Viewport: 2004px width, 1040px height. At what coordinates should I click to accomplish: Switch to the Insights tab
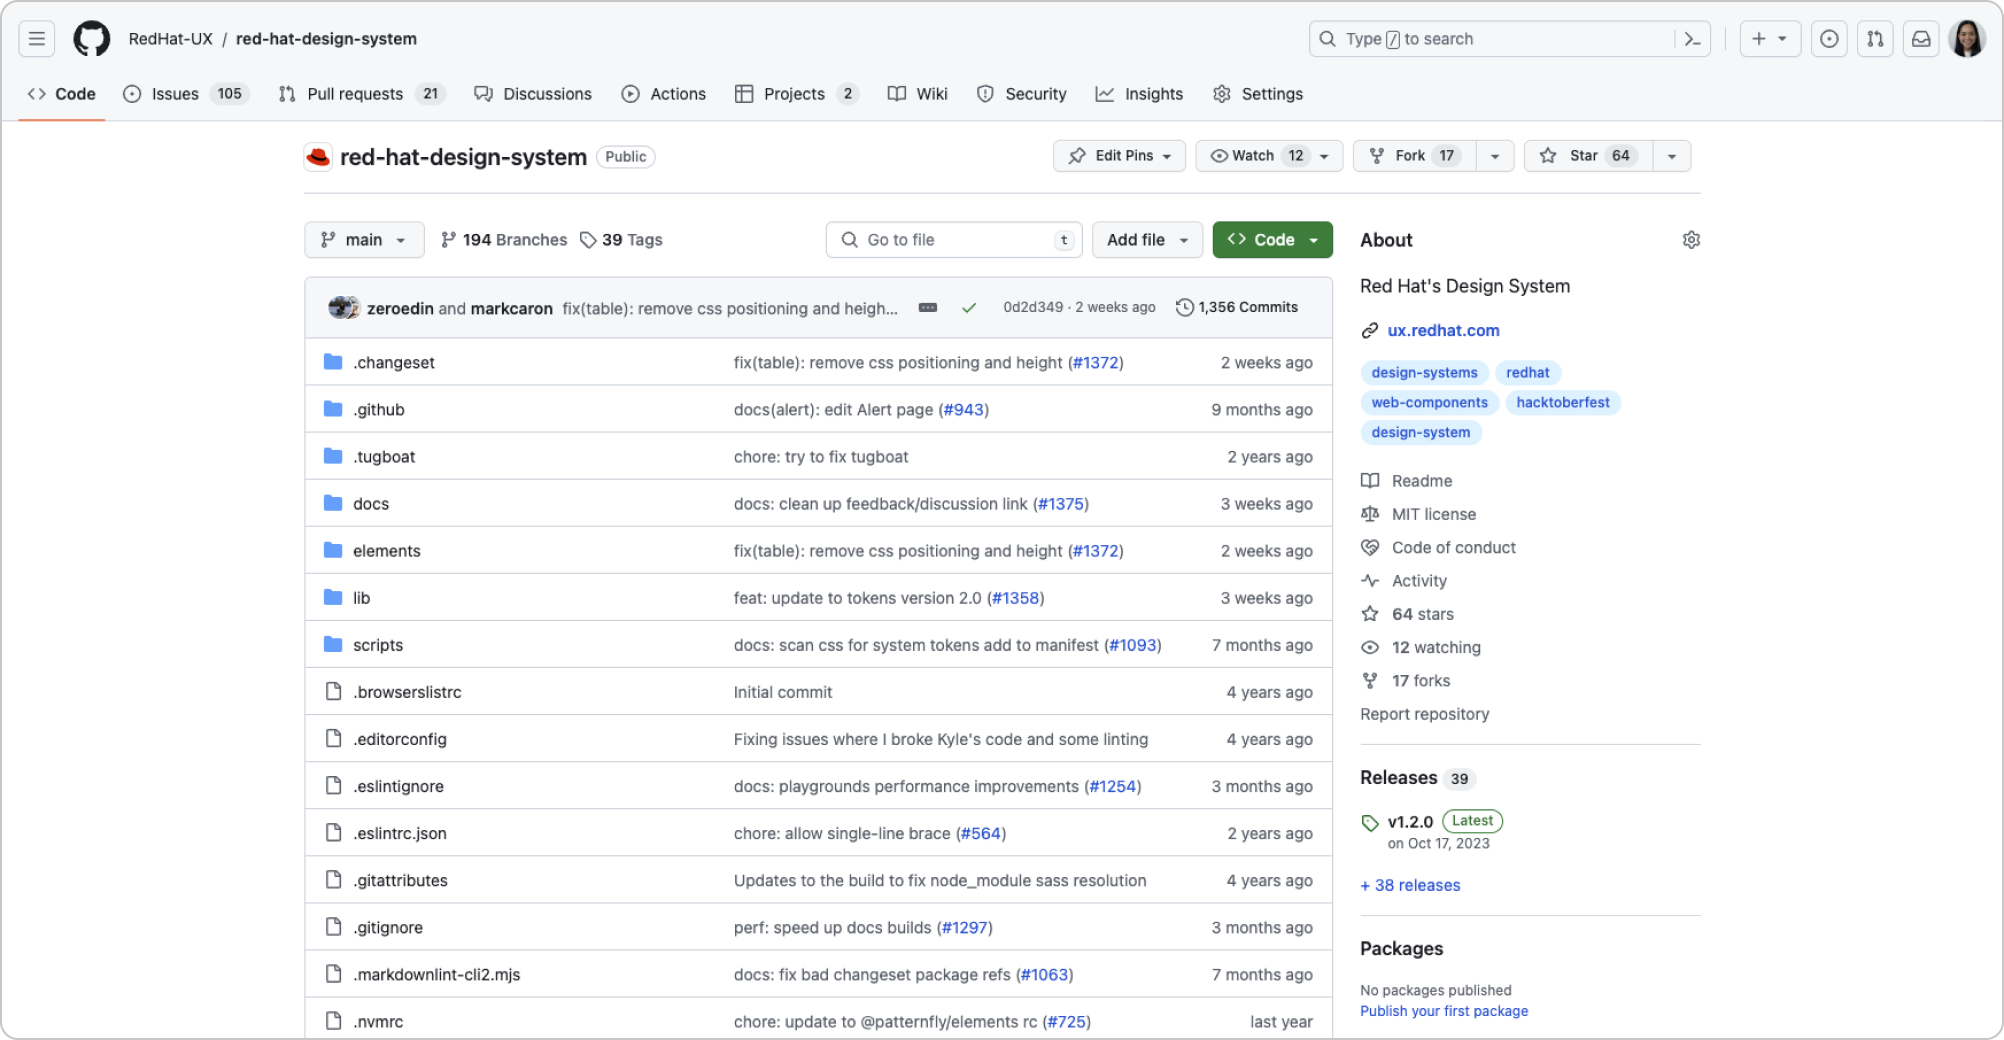click(x=1139, y=93)
